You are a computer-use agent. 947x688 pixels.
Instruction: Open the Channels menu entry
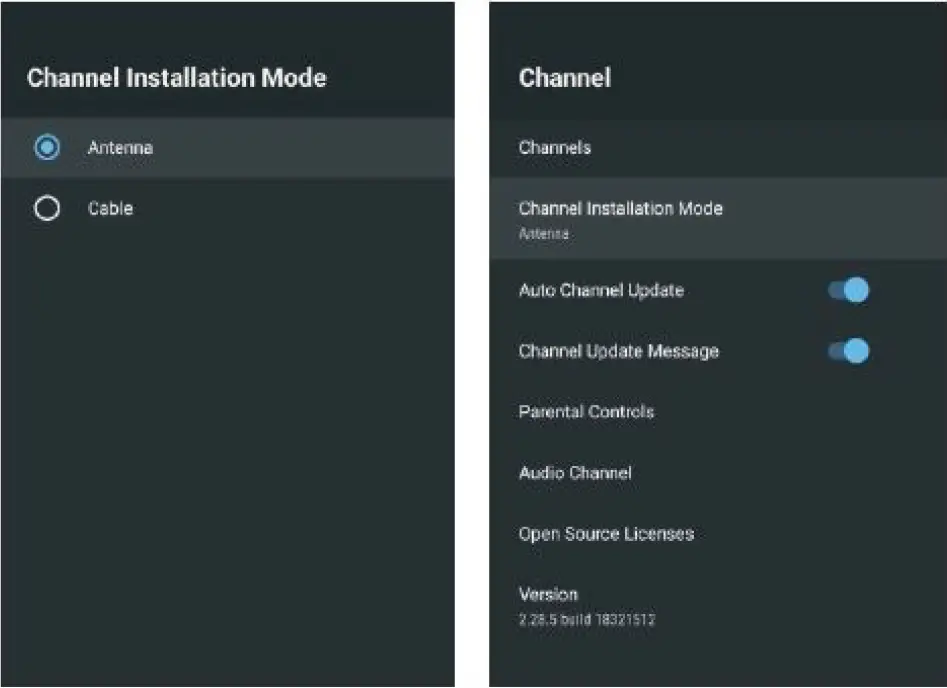click(x=555, y=148)
